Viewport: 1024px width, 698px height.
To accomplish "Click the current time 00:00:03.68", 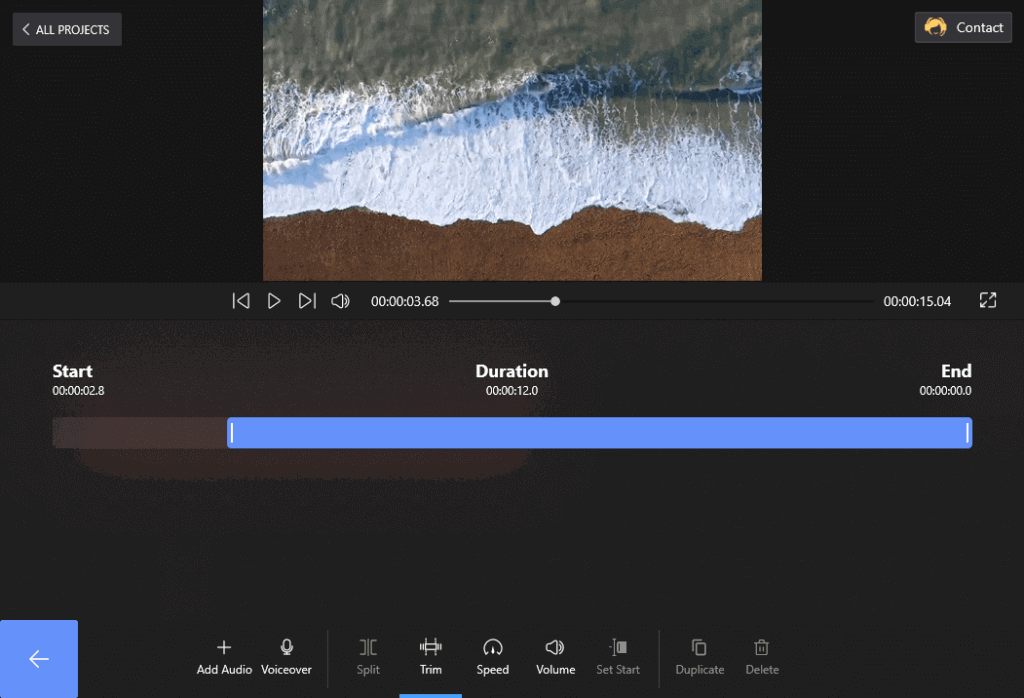I will tap(405, 301).
